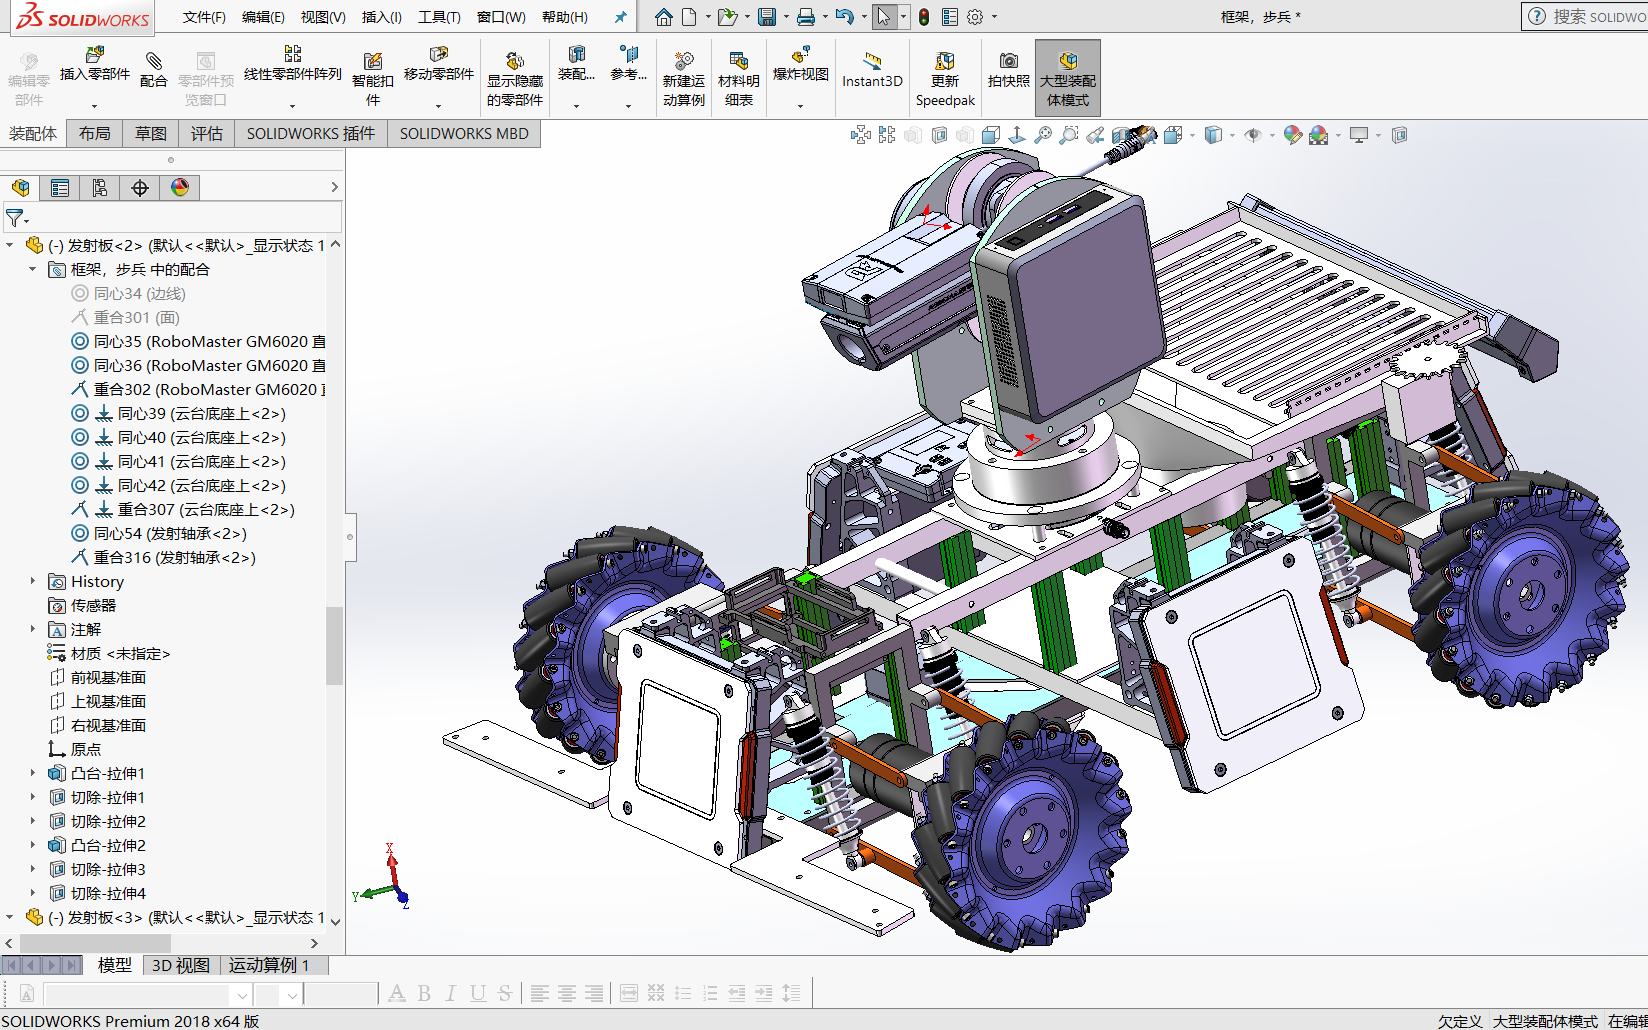This screenshot has width=1648, height=1030.
Task: Toggle the menu bar pin icon
Action: point(620,17)
